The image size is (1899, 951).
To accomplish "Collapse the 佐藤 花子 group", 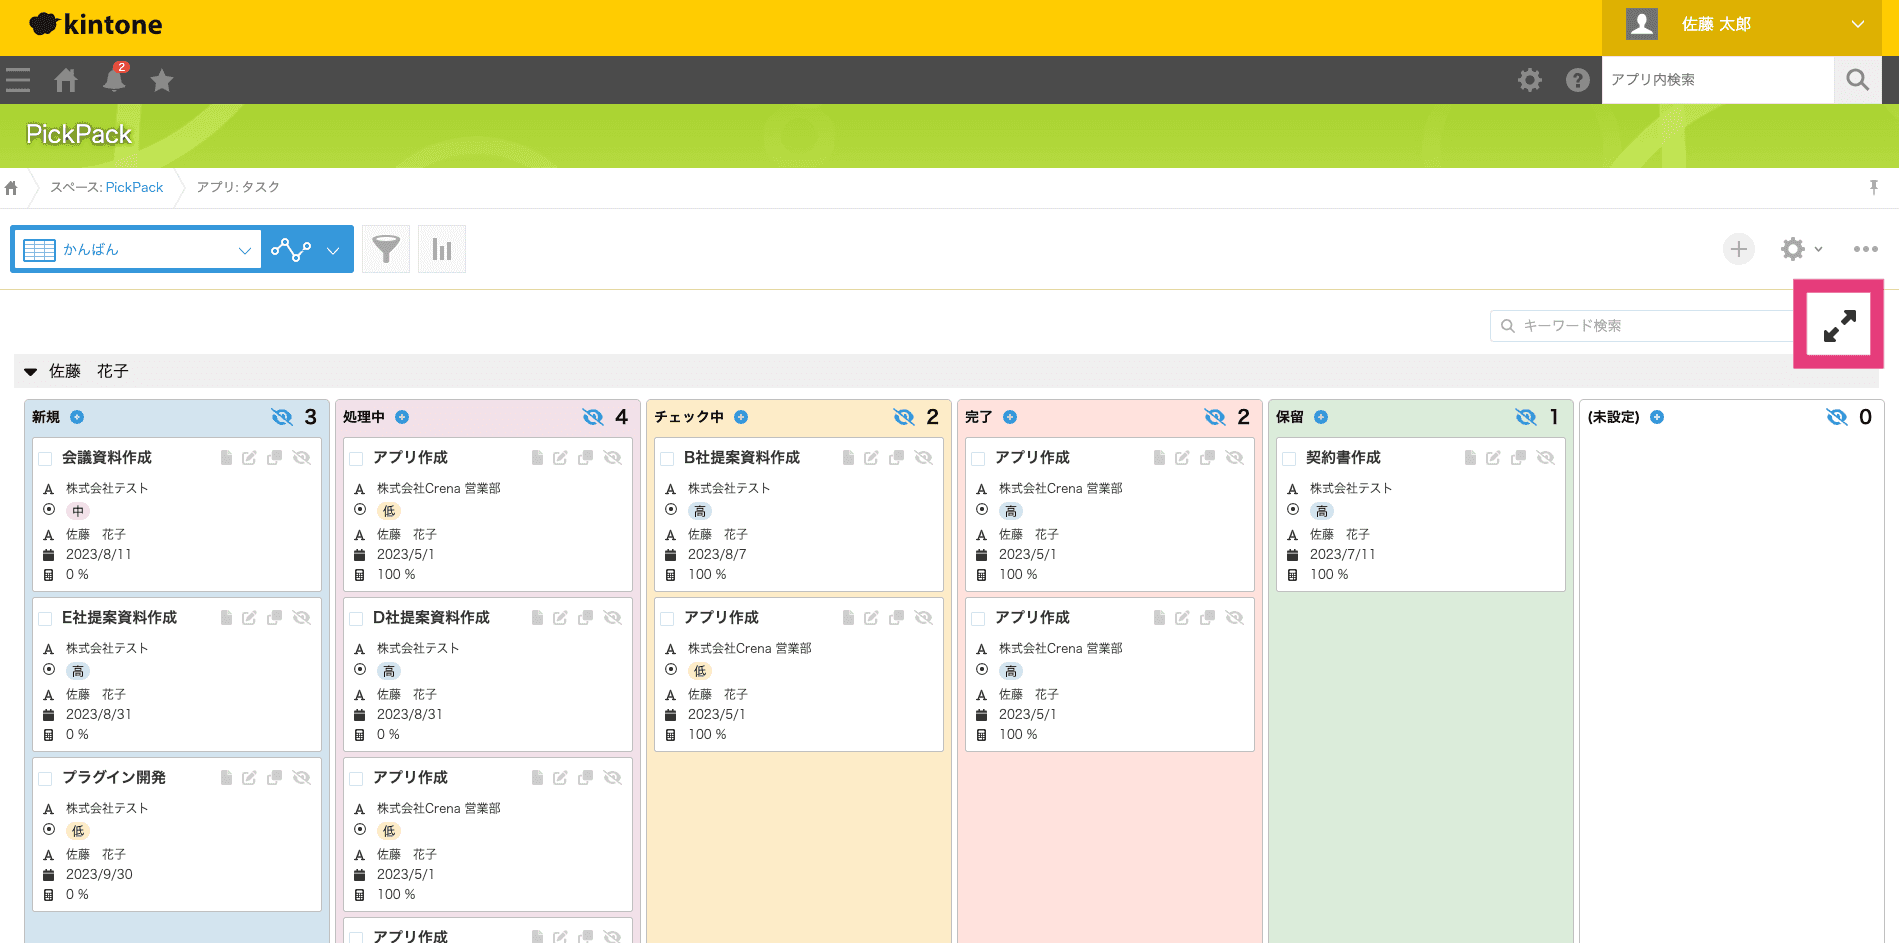I will [x=31, y=372].
